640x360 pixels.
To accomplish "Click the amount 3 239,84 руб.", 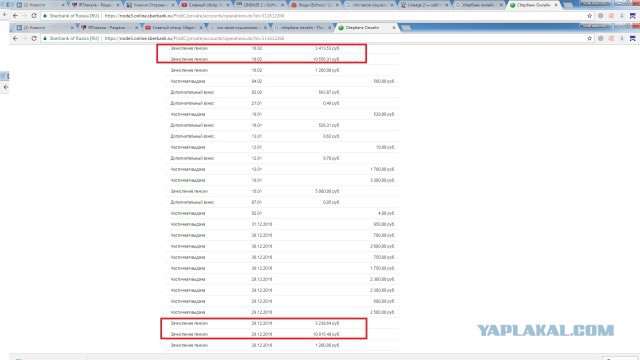I will pyautogui.click(x=327, y=323).
